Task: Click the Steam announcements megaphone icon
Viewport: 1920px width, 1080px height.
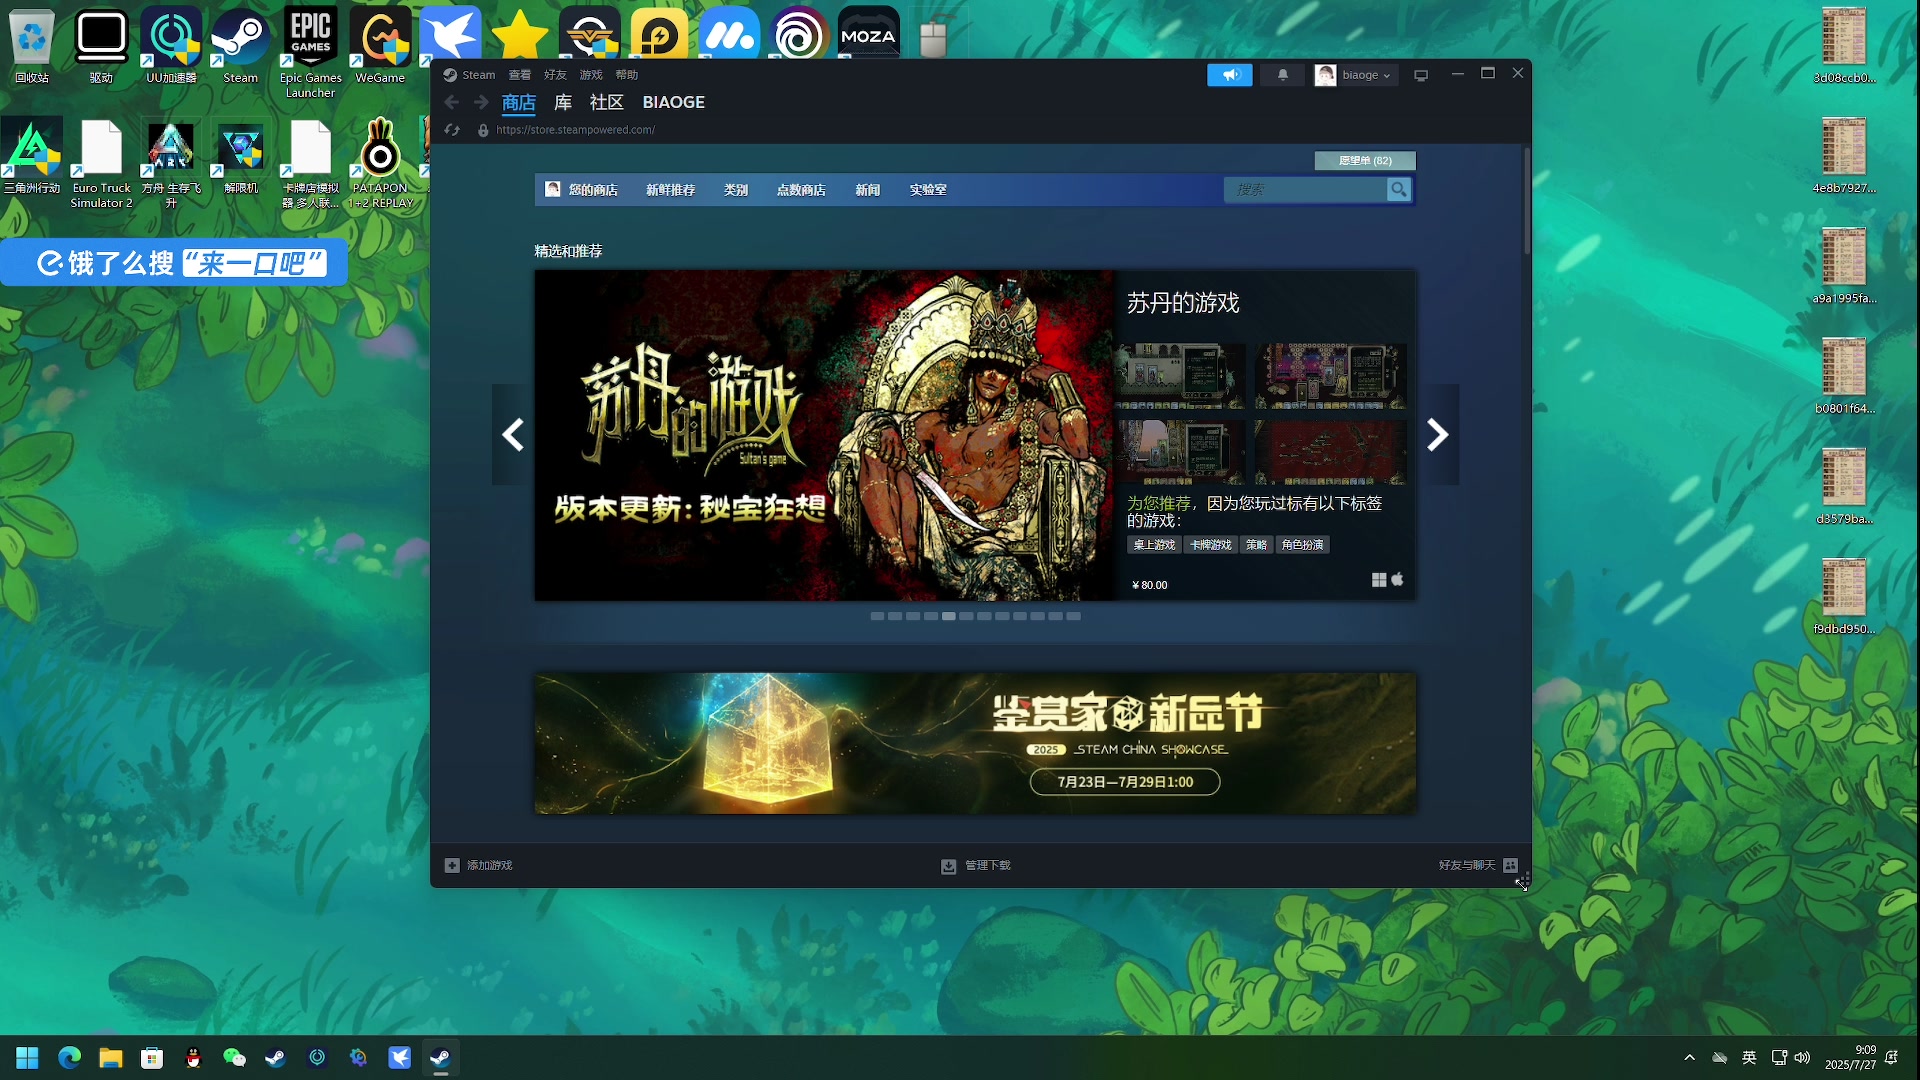Action: pos(1230,75)
